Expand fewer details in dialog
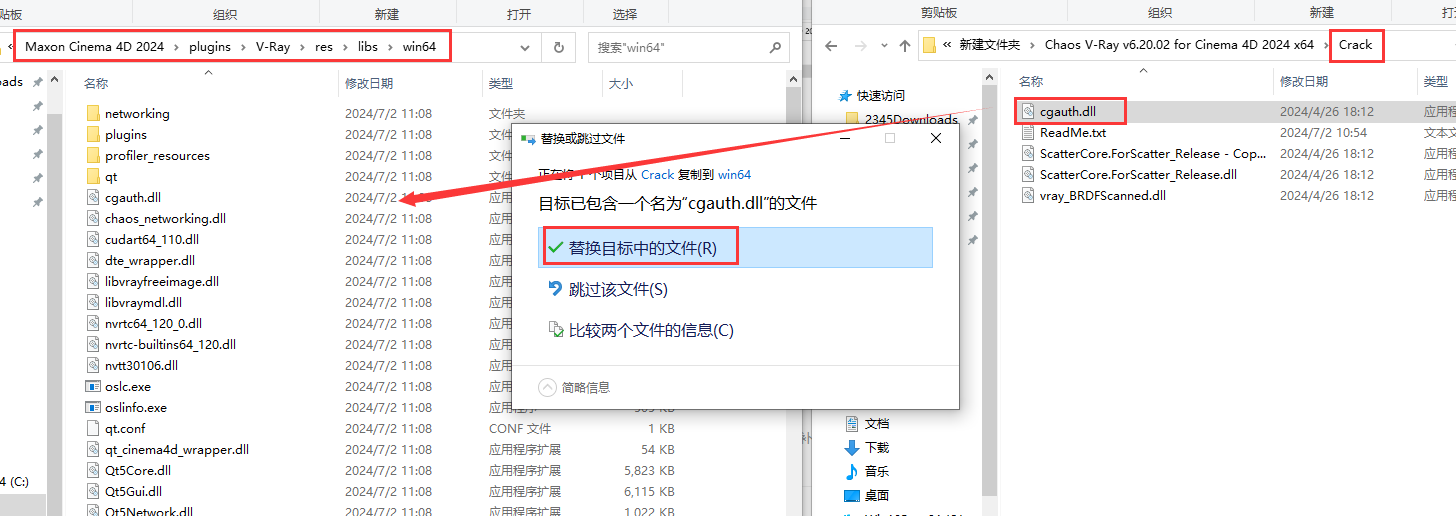Image resolution: width=1456 pixels, height=516 pixels. click(x=574, y=387)
